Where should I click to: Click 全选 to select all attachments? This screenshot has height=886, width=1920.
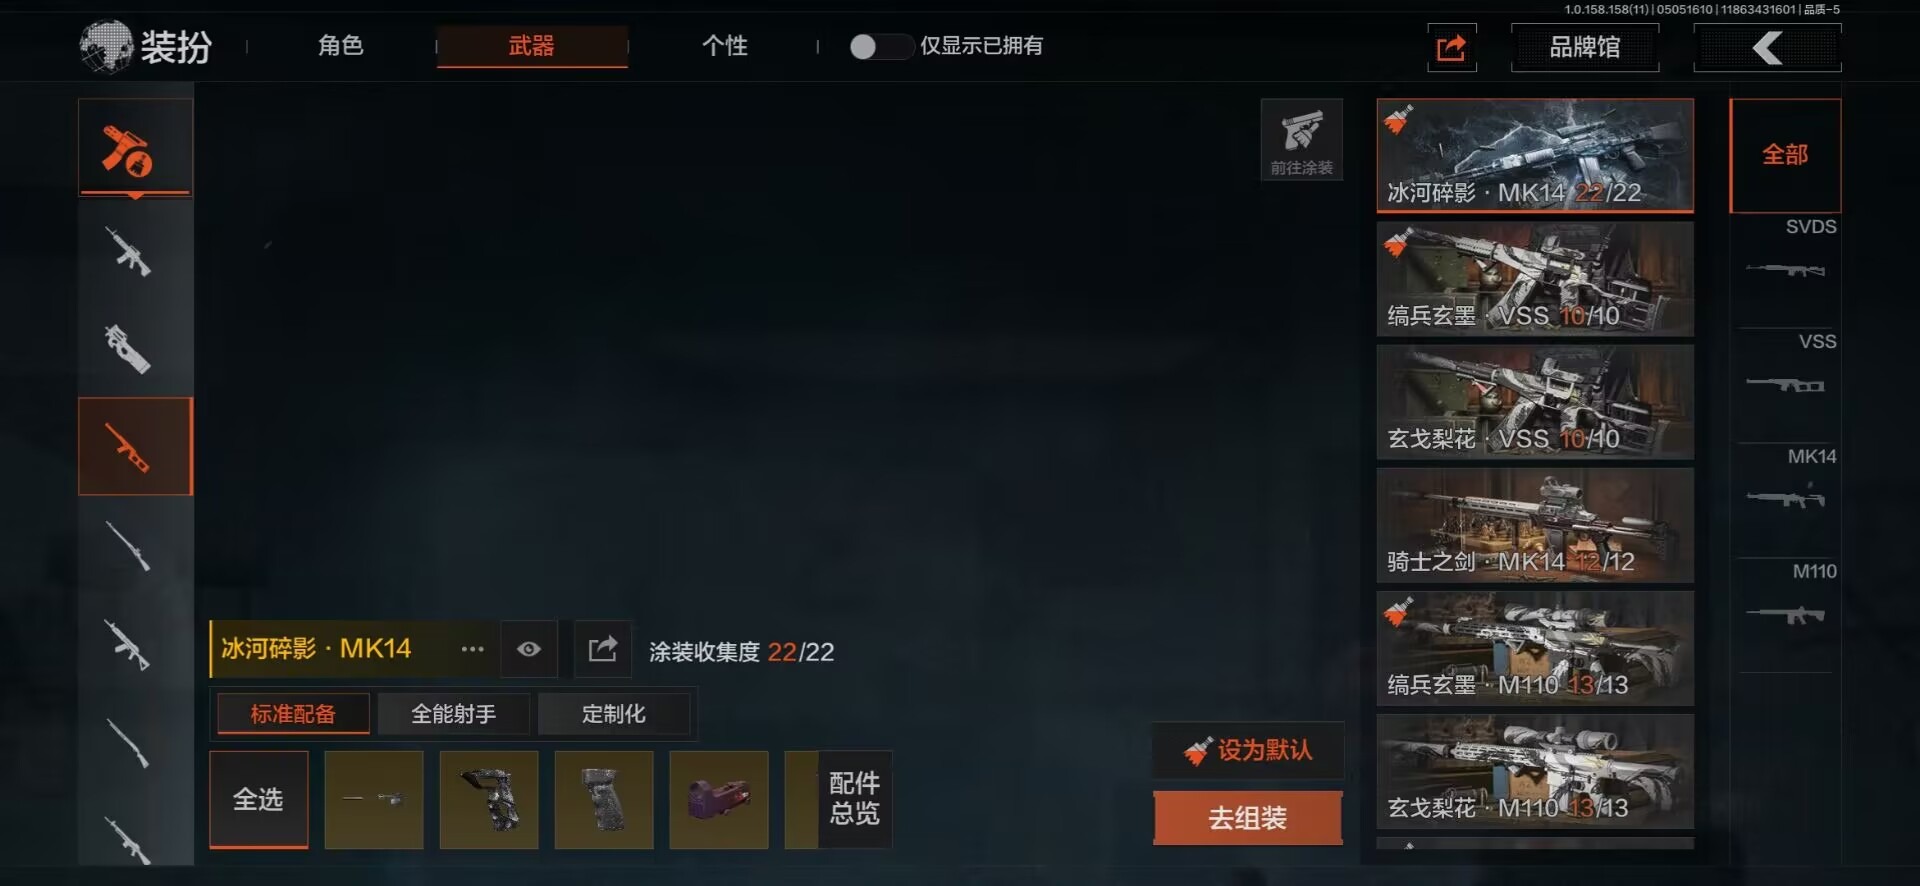259,800
